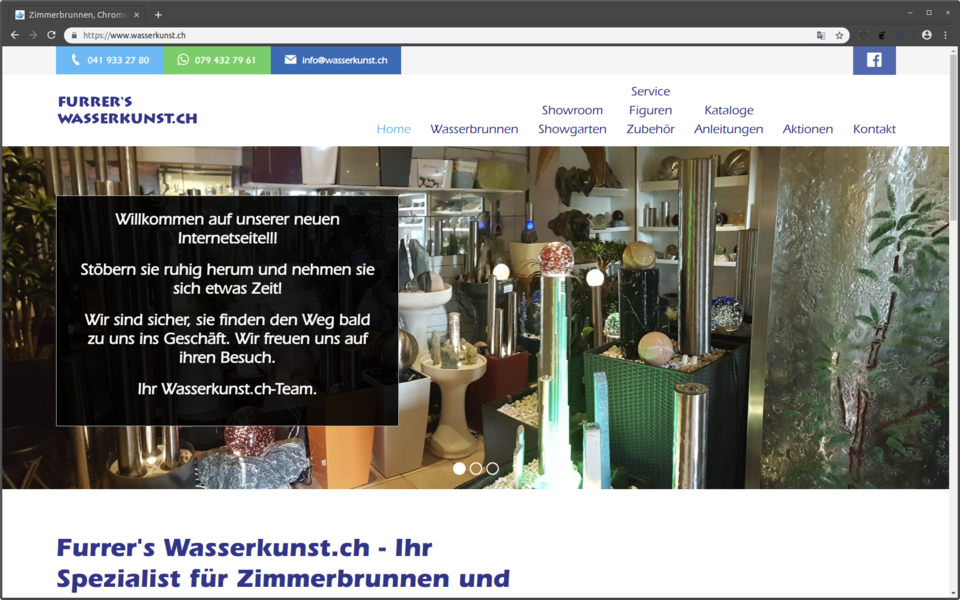
Task: Bookmark this page with the star icon
Action: 839,36
